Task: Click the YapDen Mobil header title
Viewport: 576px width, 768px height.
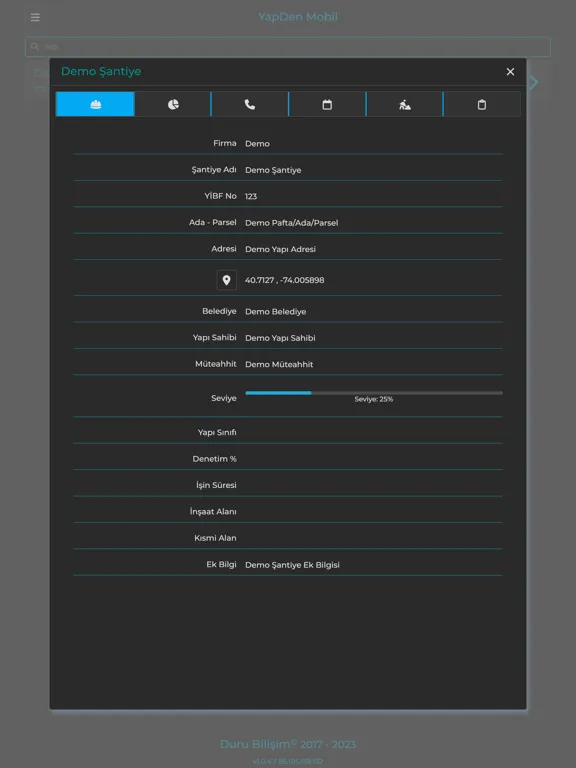Action: point(298,17)
